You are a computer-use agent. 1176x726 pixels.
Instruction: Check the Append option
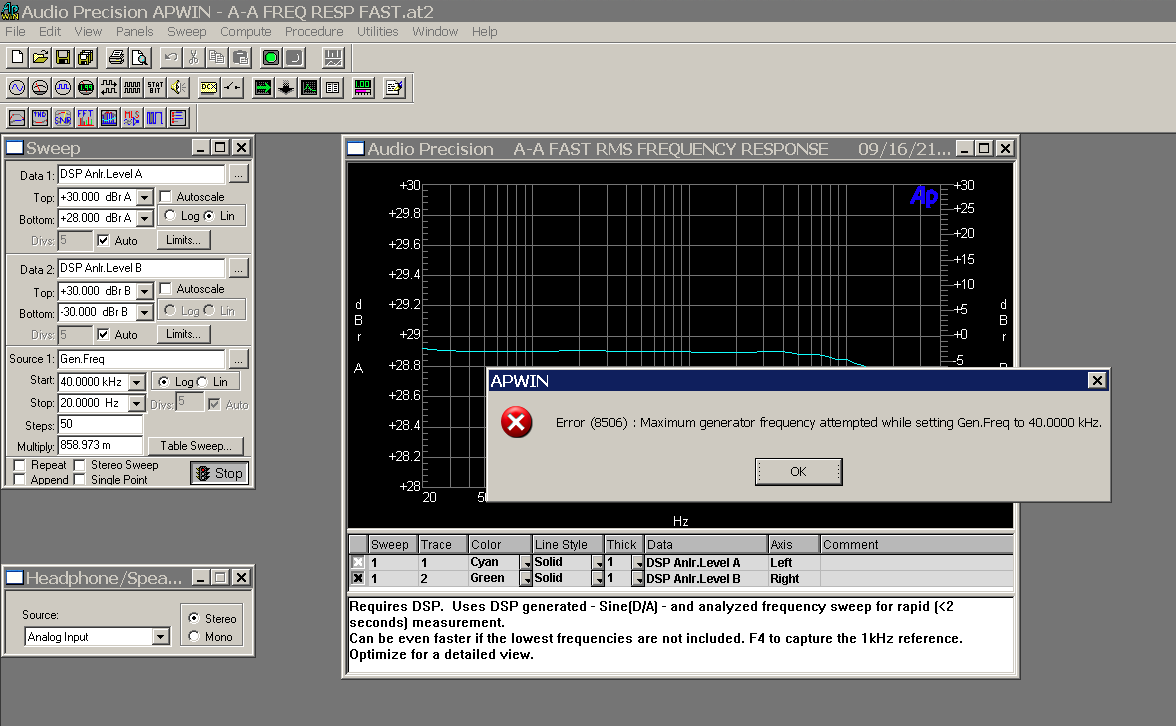point(20,480)
